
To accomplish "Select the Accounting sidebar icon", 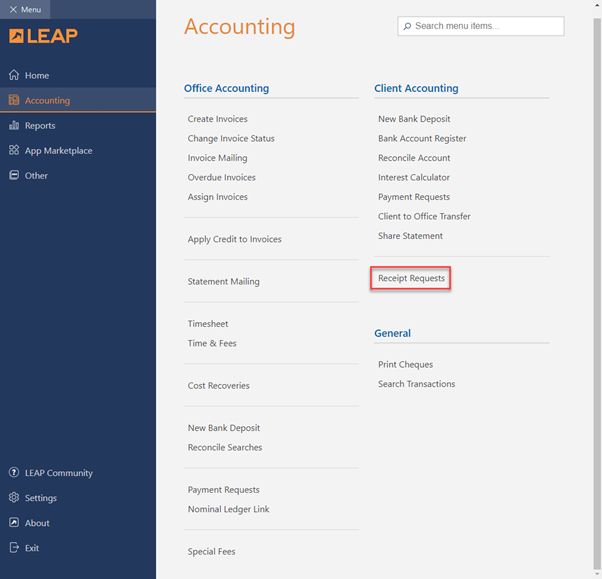I will point(14,100).
